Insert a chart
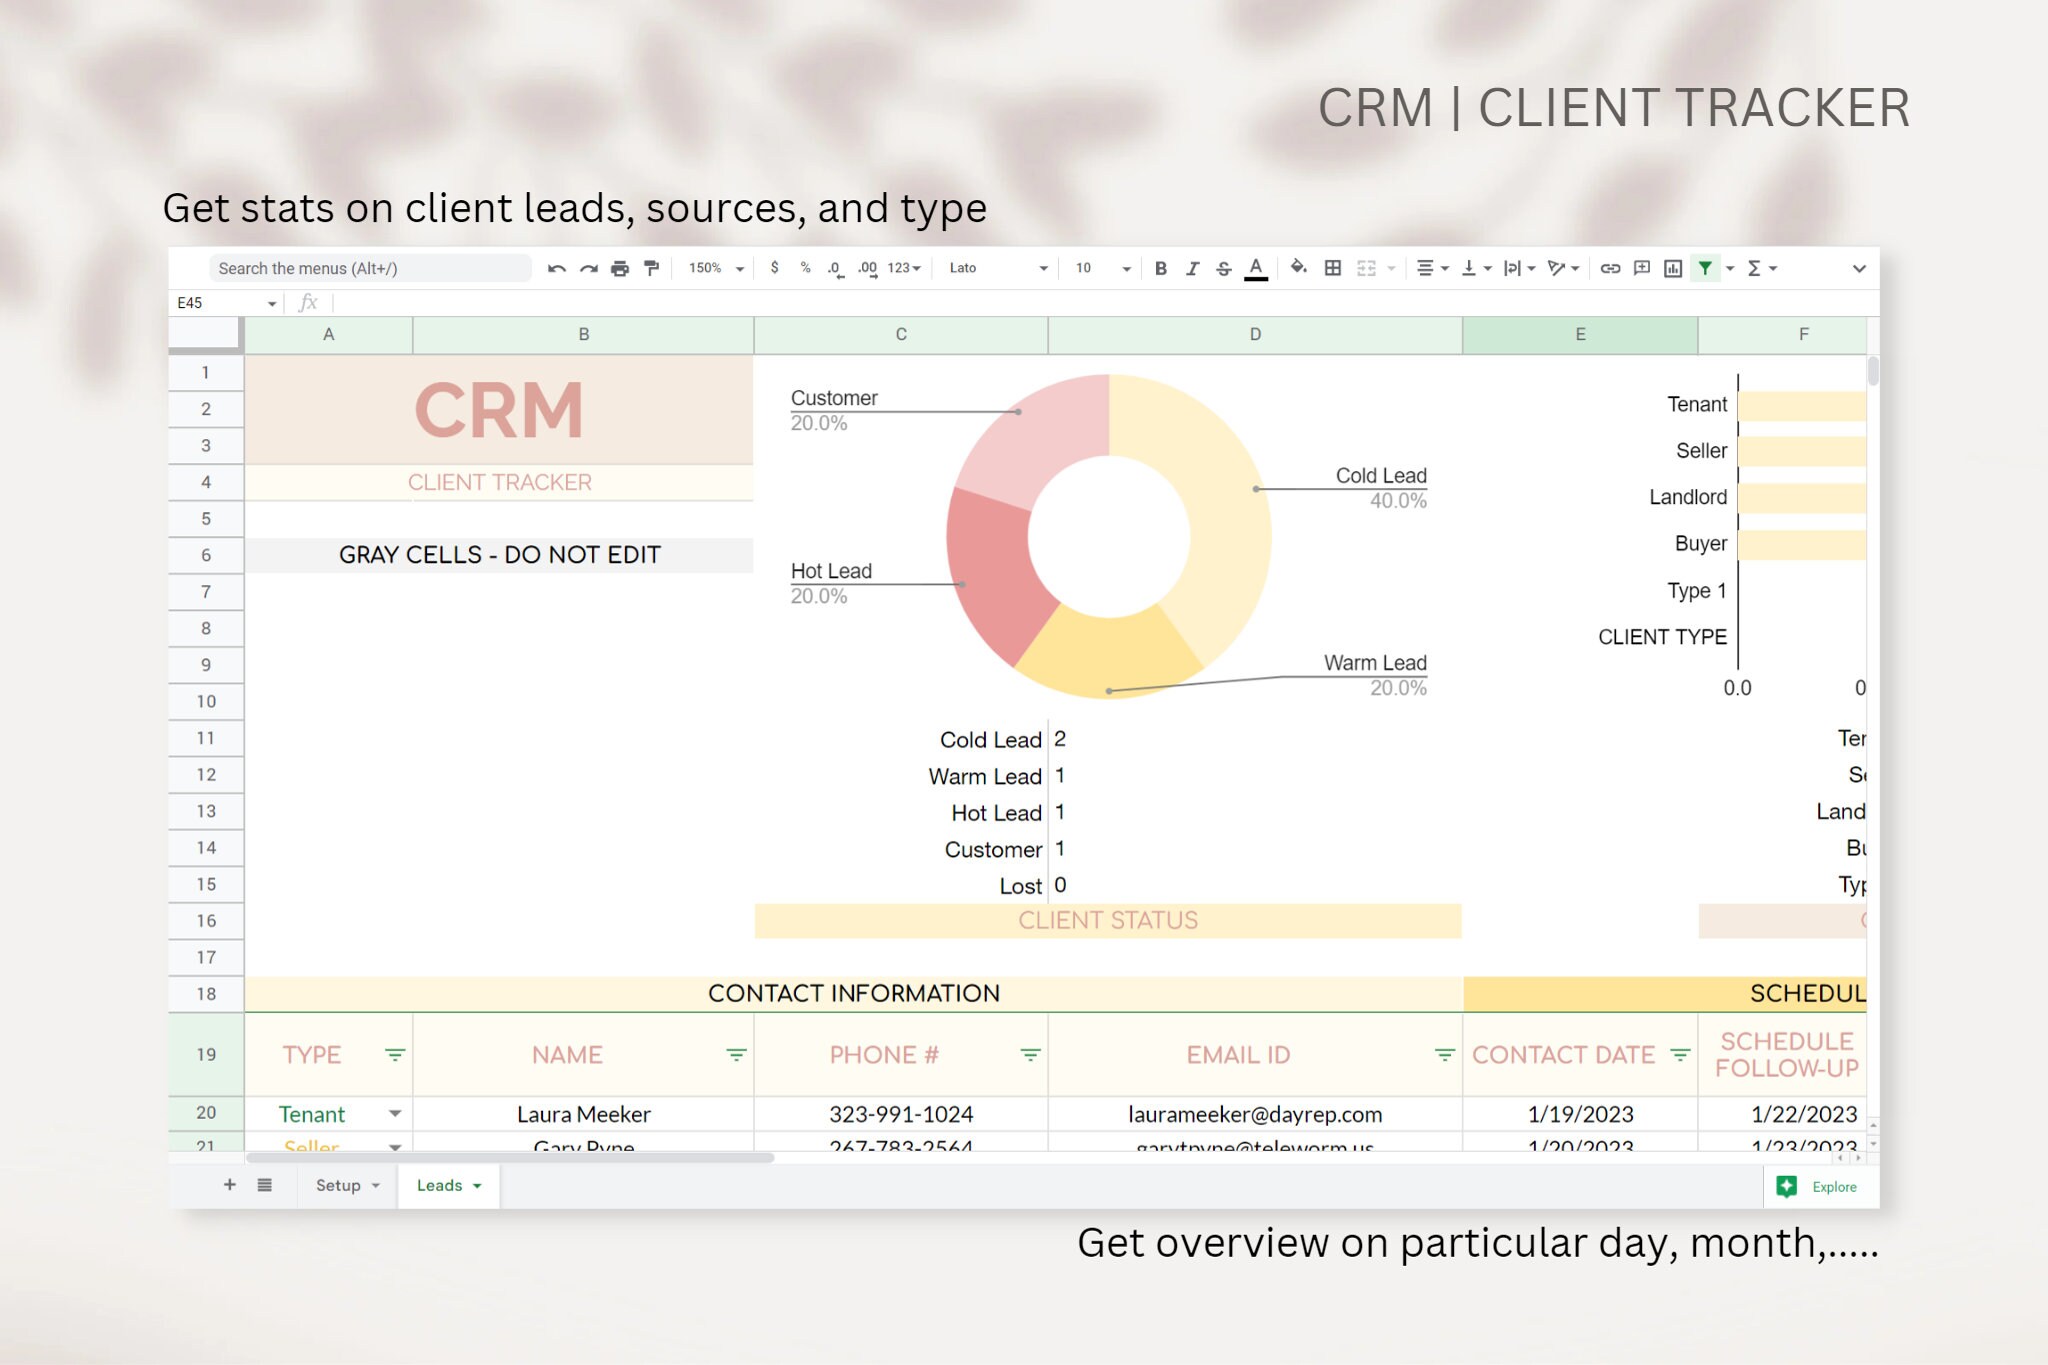Screen dimensions: 2048x1365 pyautogui.click(x=1673, y=267)
